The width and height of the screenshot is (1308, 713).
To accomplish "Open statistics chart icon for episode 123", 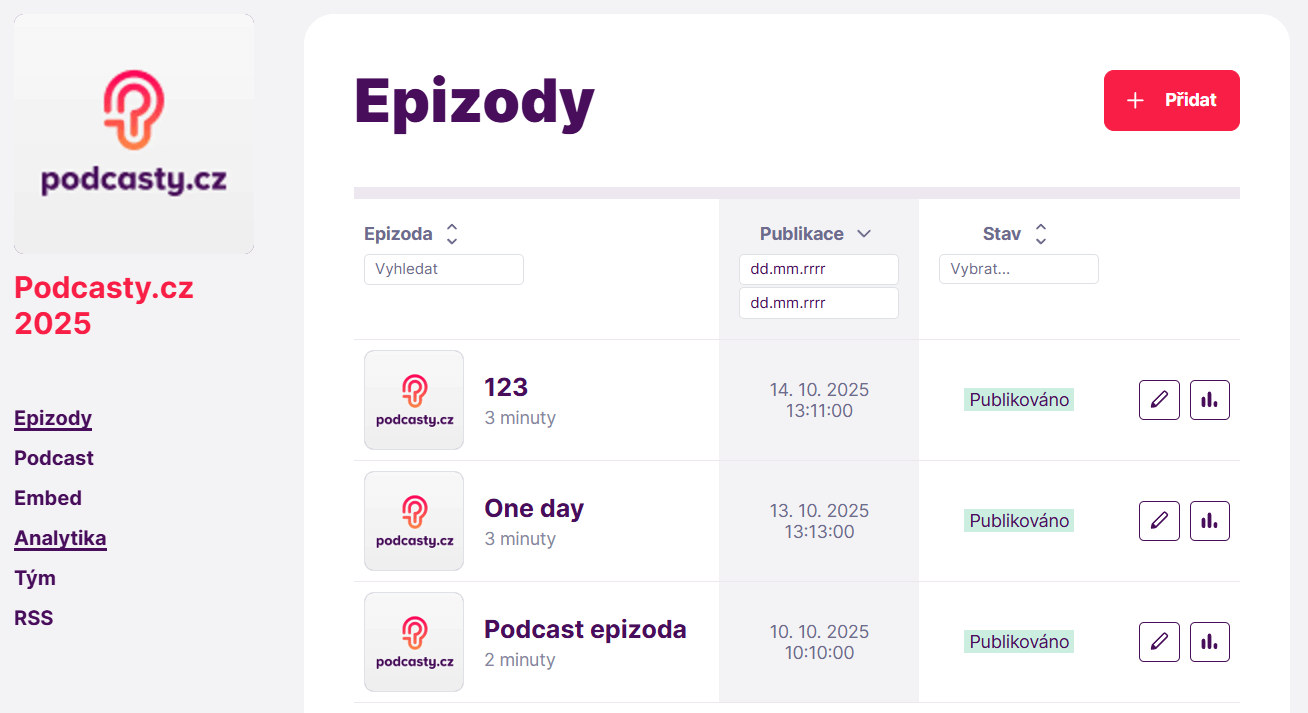I will 1209,400.
